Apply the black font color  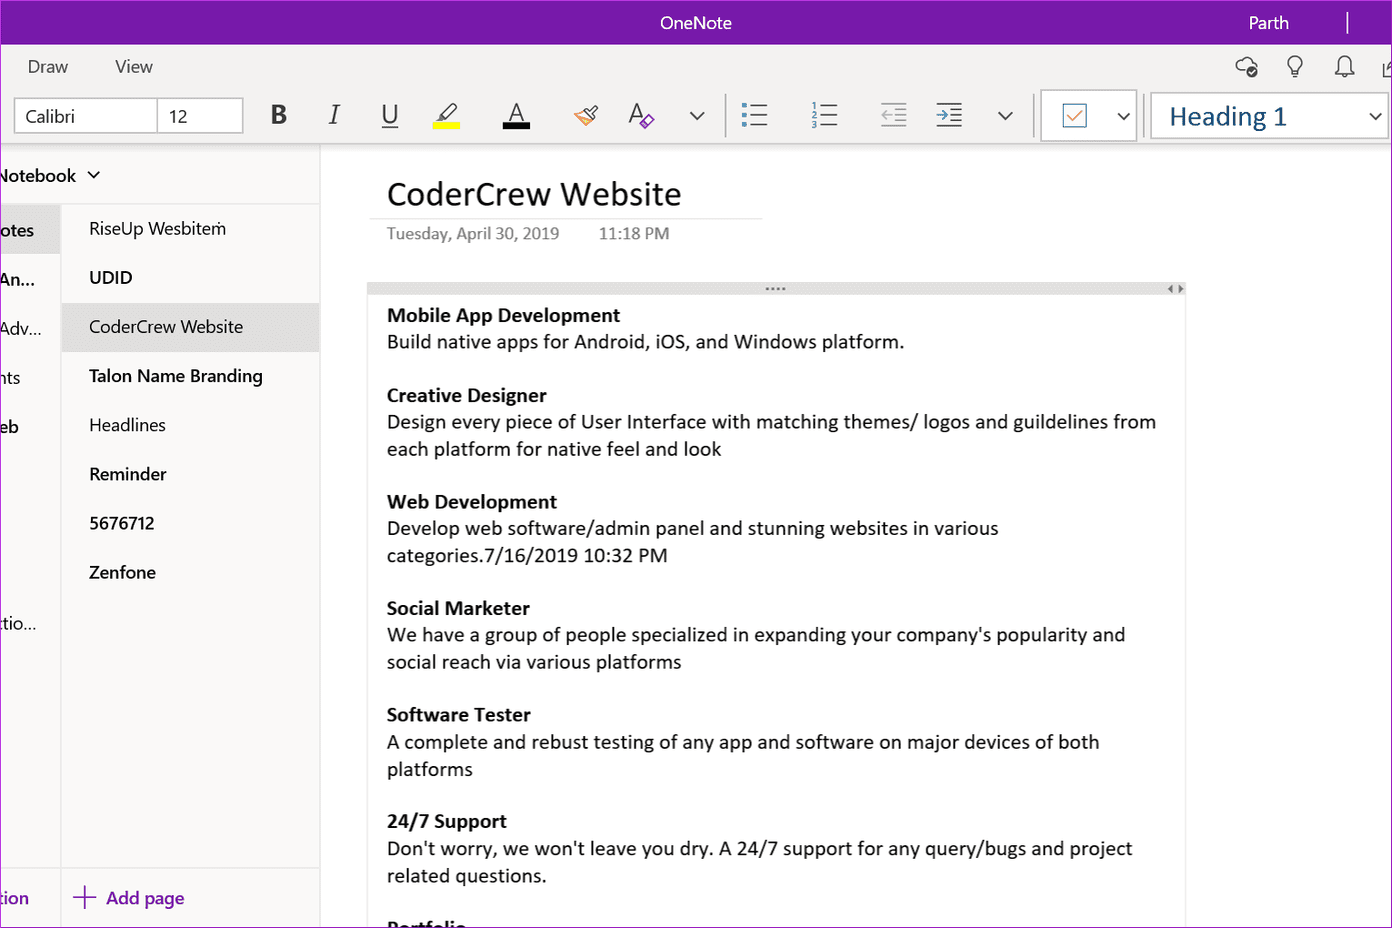pos(516,116)
